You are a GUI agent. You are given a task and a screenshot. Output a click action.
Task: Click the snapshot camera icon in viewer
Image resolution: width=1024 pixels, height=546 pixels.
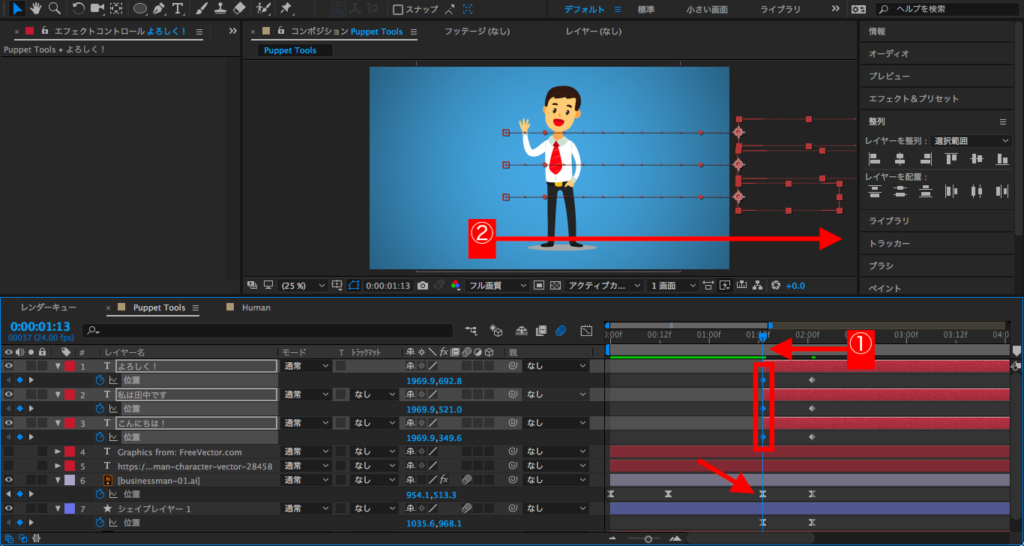(424, 286)
